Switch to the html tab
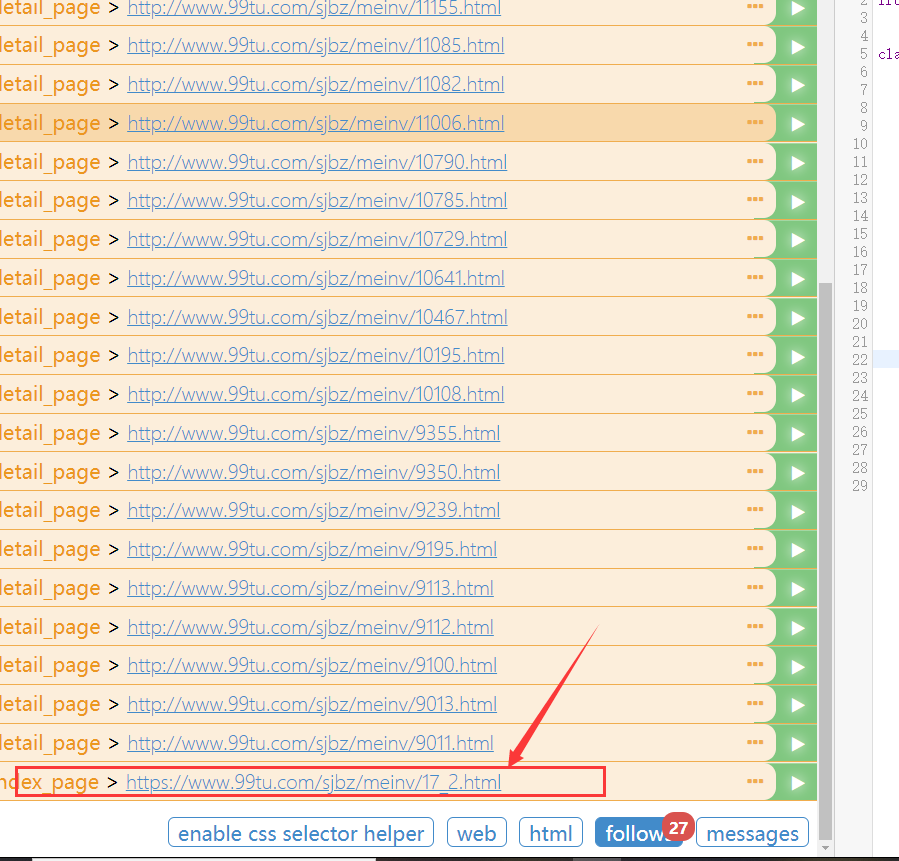The width and height of the screenshot is (899, 861). pyautogui.click(x=550, y=832)
